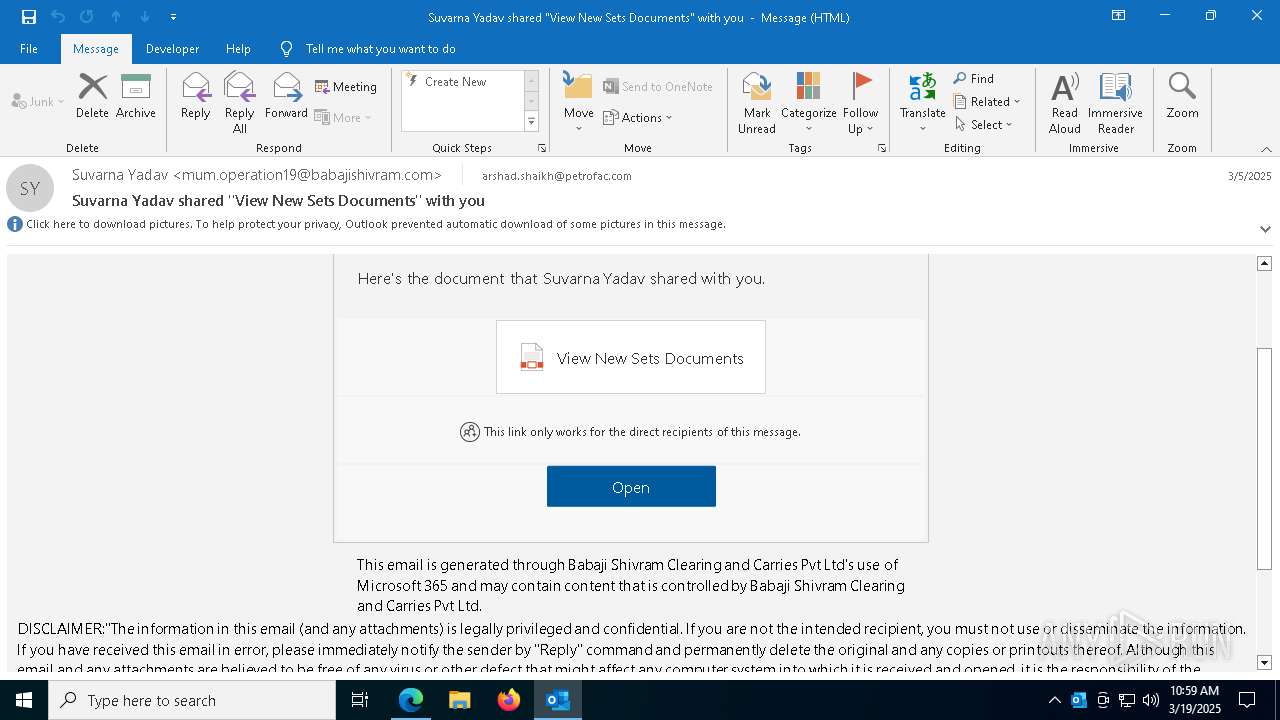
Task: Open the Related dropdown
Action: (x=987, y=102)
